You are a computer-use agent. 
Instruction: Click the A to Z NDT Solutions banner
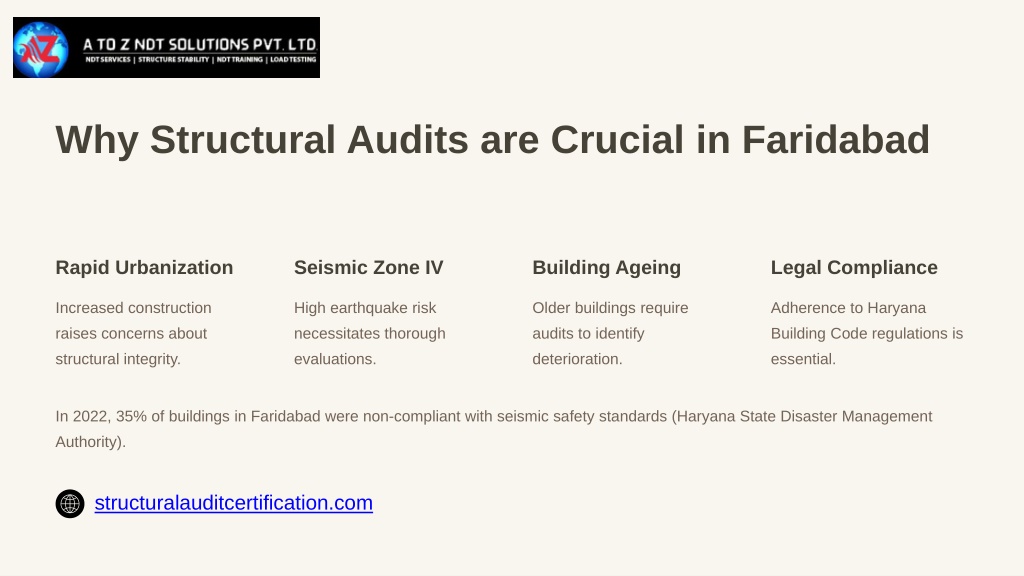tap(167, 48)
